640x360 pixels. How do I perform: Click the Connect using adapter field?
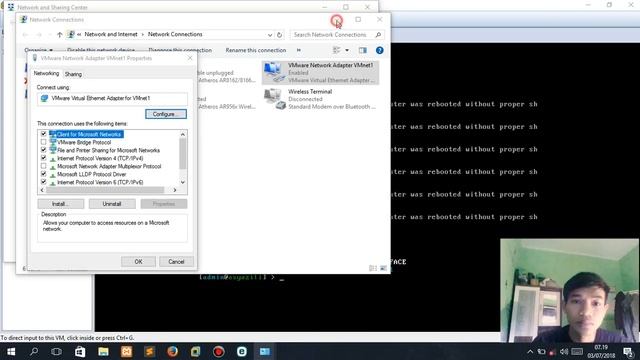(112, 98)
